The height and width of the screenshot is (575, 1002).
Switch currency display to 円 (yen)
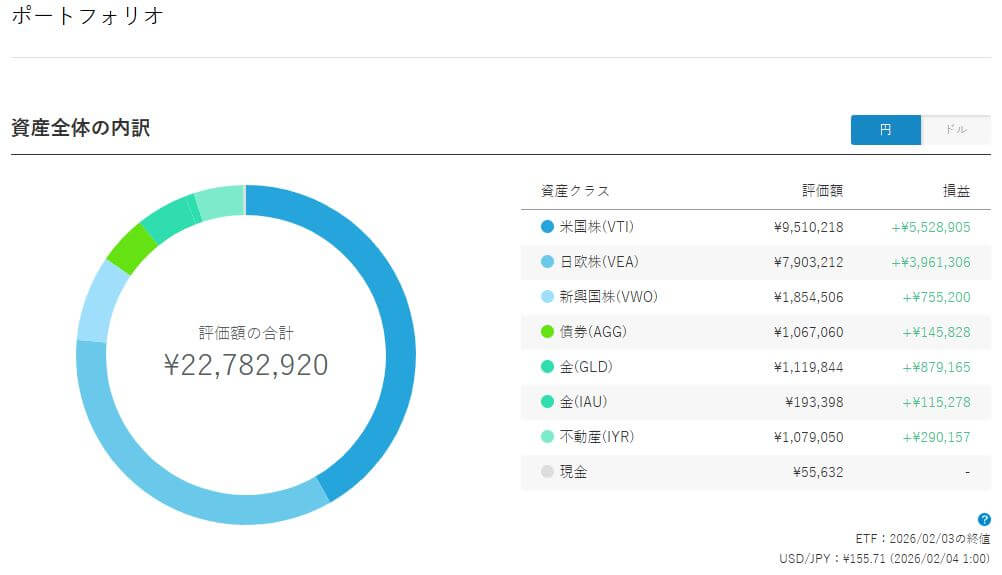885,130
